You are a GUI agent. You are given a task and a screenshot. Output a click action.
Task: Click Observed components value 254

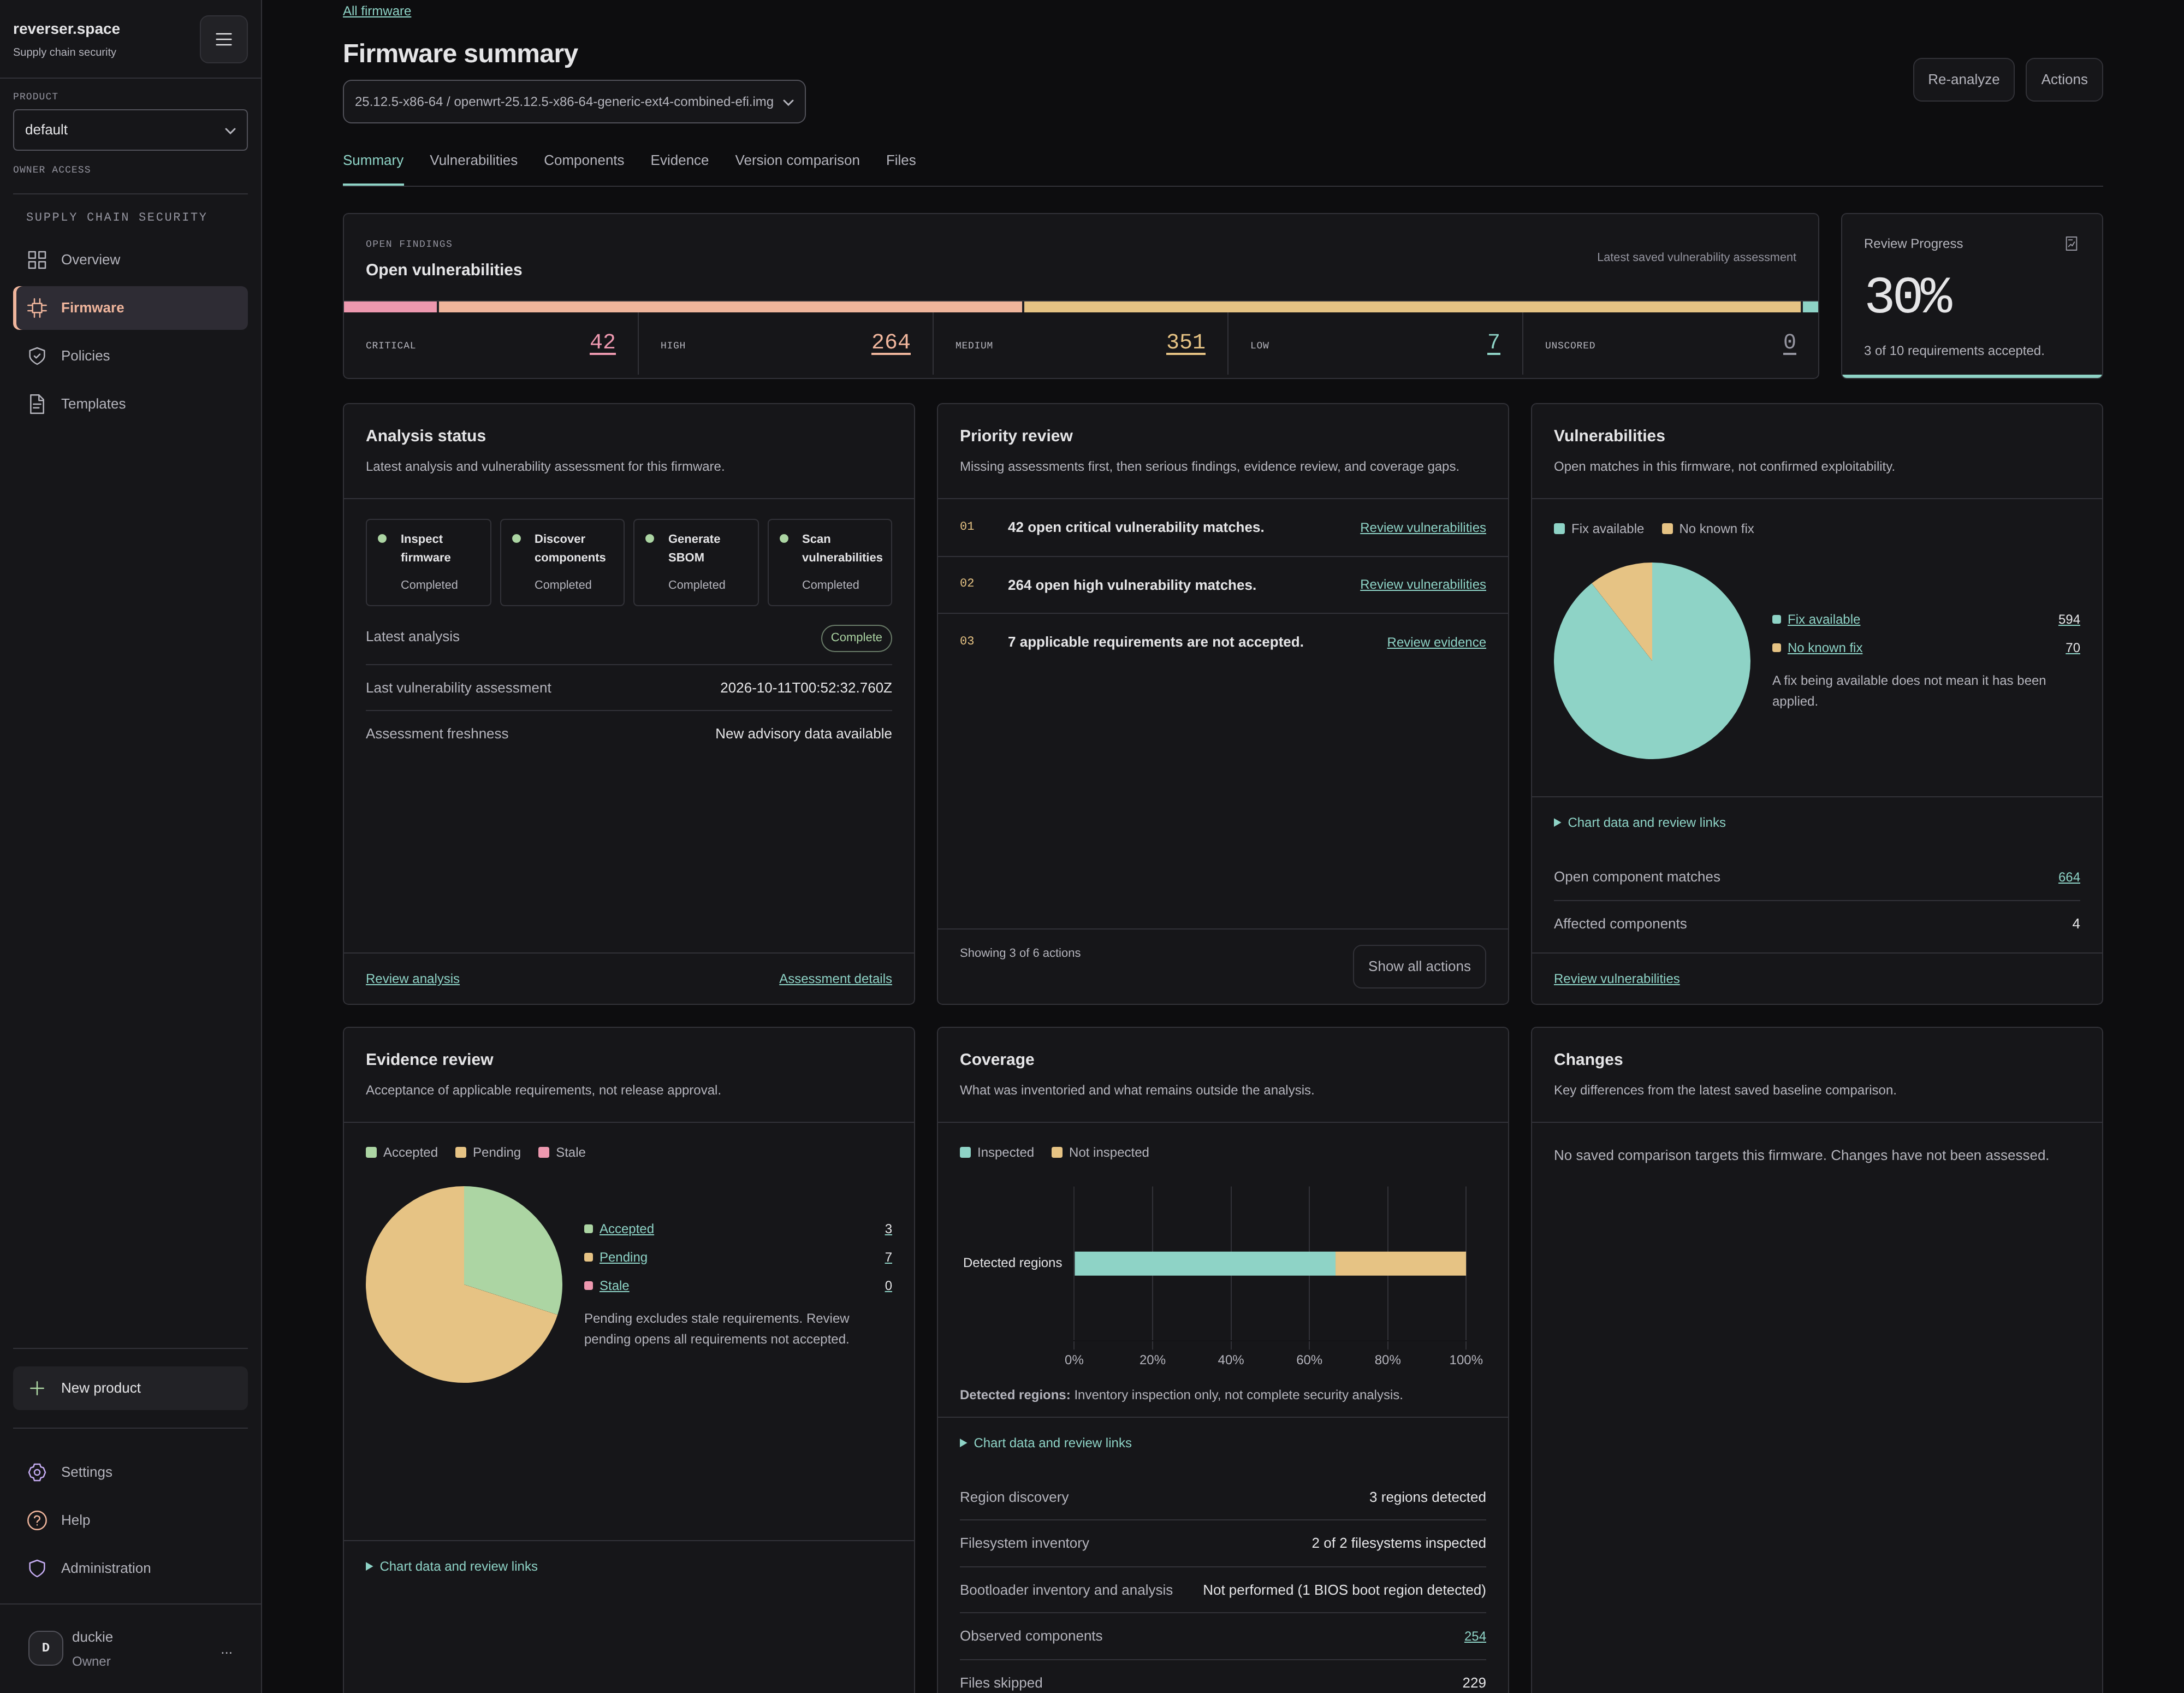click(1474, 1636)
